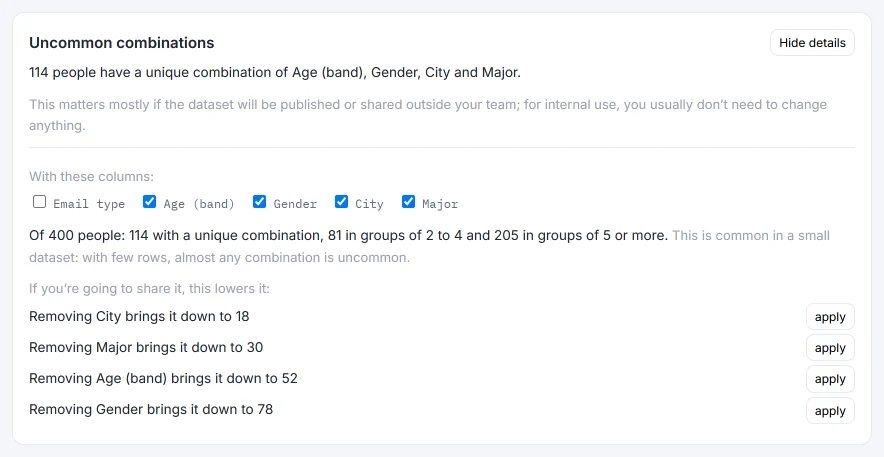Select the Uncommon combinations heading
The image size is (884, 457).
click(122, 43)
